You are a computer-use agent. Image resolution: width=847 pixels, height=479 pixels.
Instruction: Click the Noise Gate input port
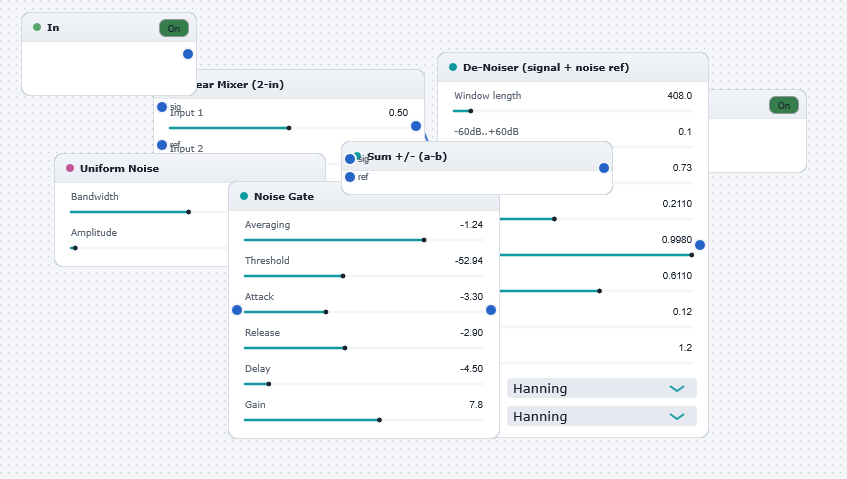tap(237, 310)
